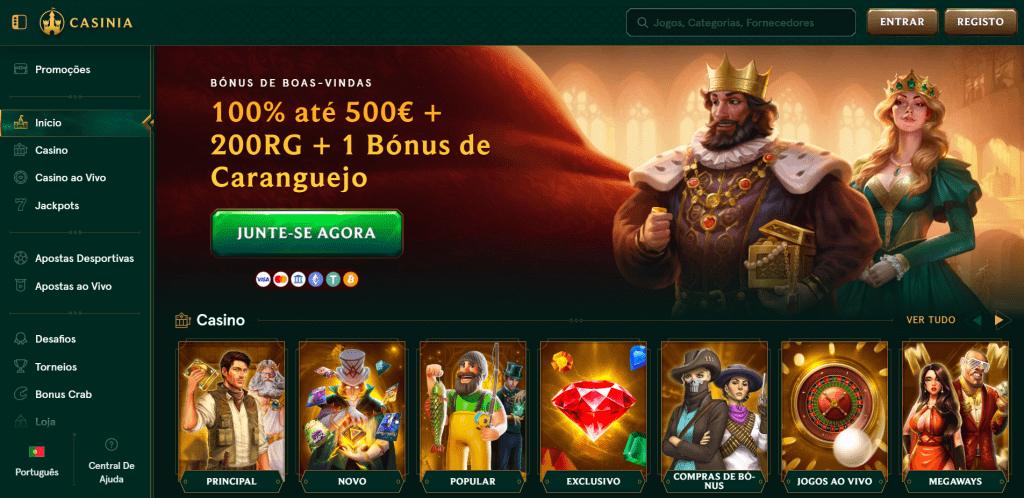Focus the Jogos, Categorias, Fornecedores search field

click(741, 22)
